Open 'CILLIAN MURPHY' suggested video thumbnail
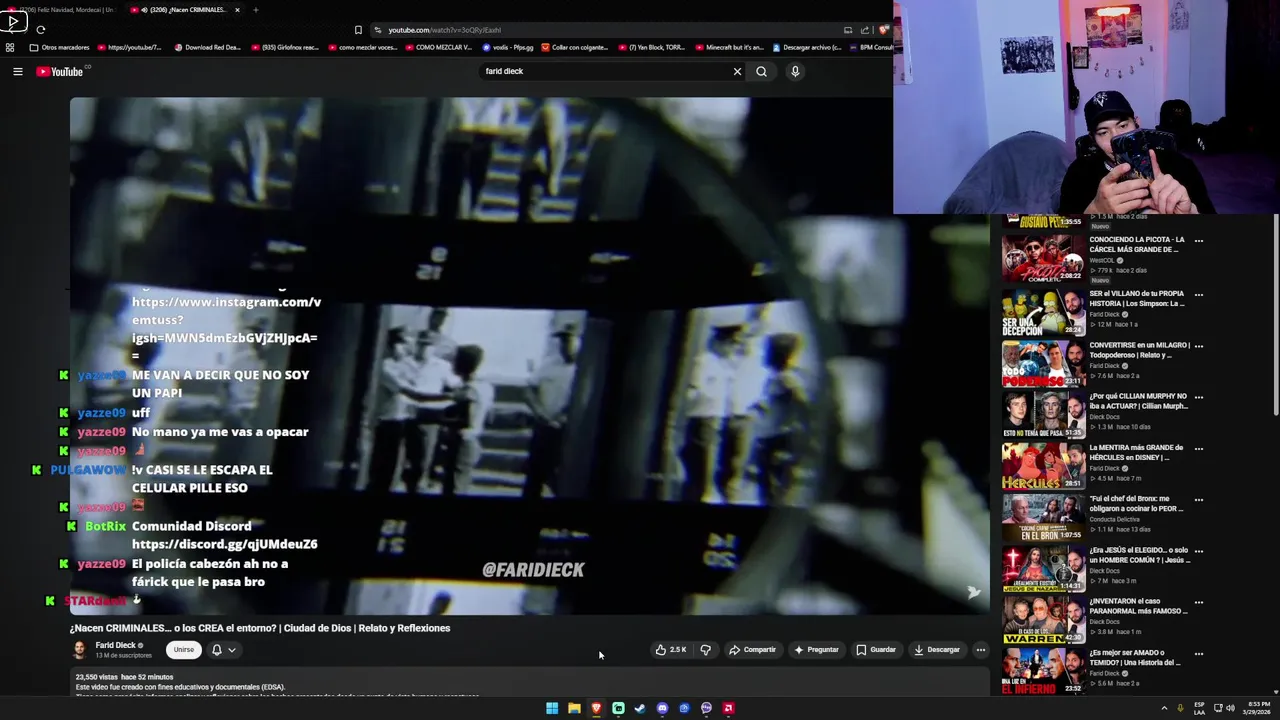The width and height of the screenshot is (1280, 720). (1043, 414)
